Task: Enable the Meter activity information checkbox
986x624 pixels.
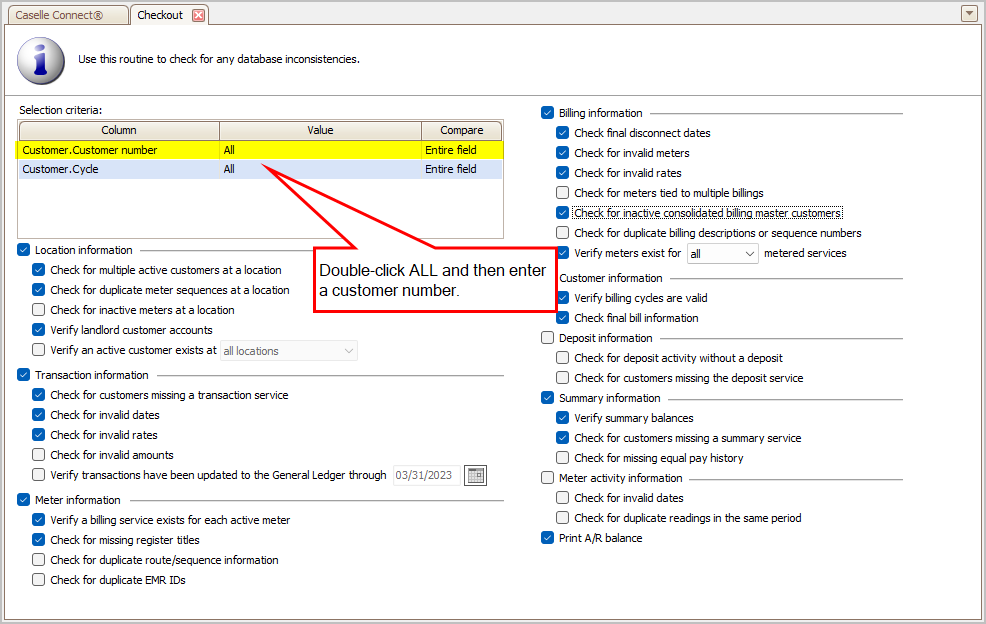Action: point(548,478)
